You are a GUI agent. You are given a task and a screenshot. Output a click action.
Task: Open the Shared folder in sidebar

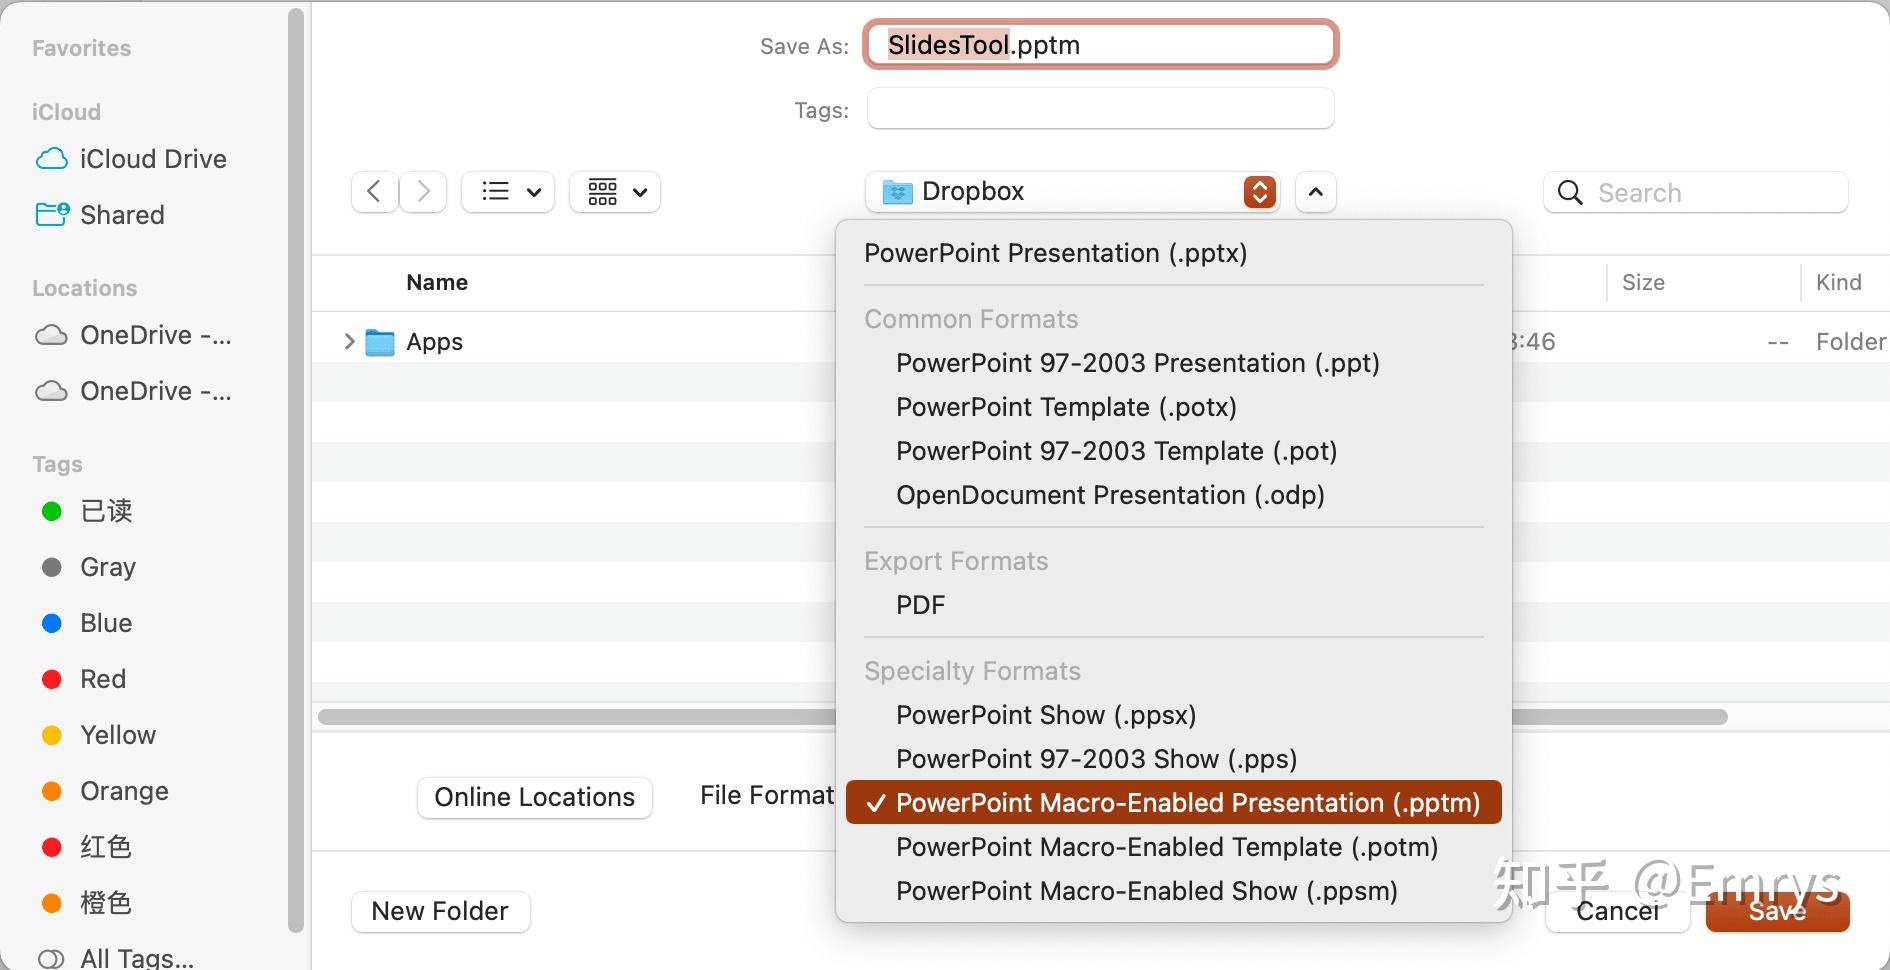pos(122,215)
